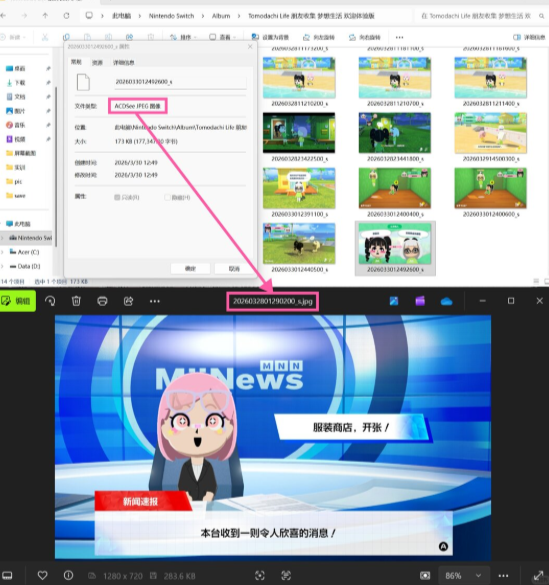Click the visual search scan icon
This screenshot has width=549, height=585.
(x=260, y=575)
